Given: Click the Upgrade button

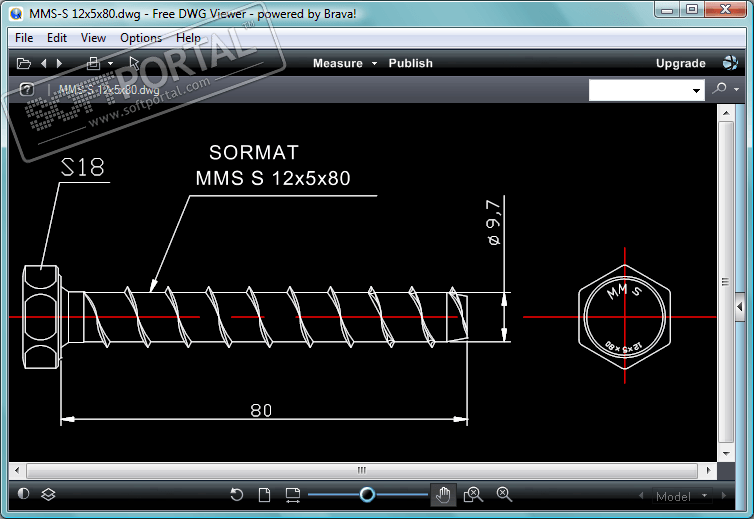Looking at the screenshot, I should point(680,63).
